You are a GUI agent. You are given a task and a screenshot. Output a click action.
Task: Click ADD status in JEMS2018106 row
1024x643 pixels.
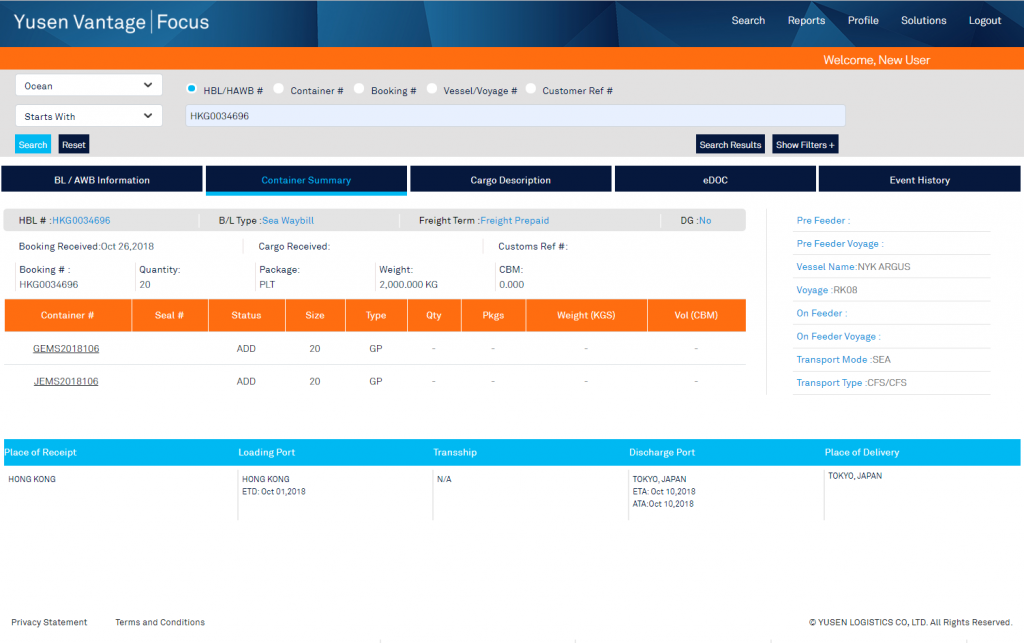(x=246, y=381)
